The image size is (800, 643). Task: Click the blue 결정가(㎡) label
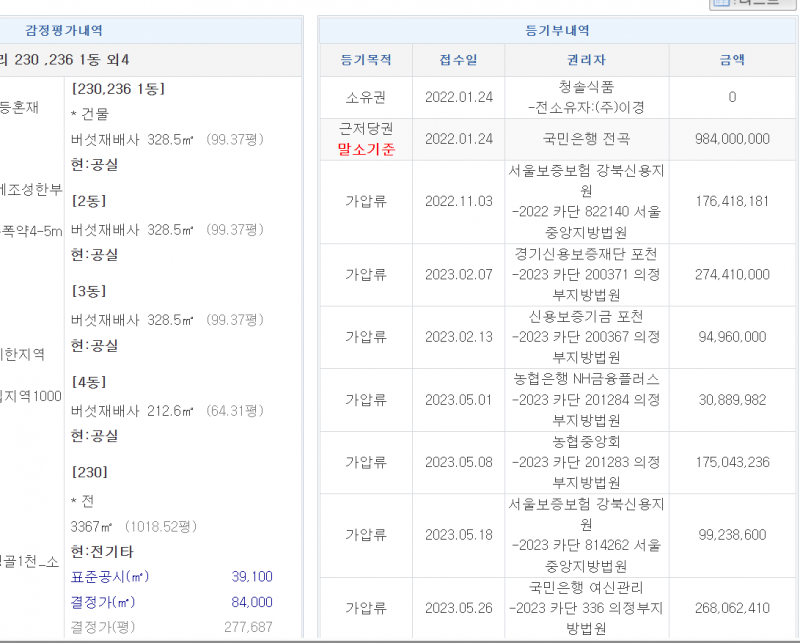[x=103, y=602]
